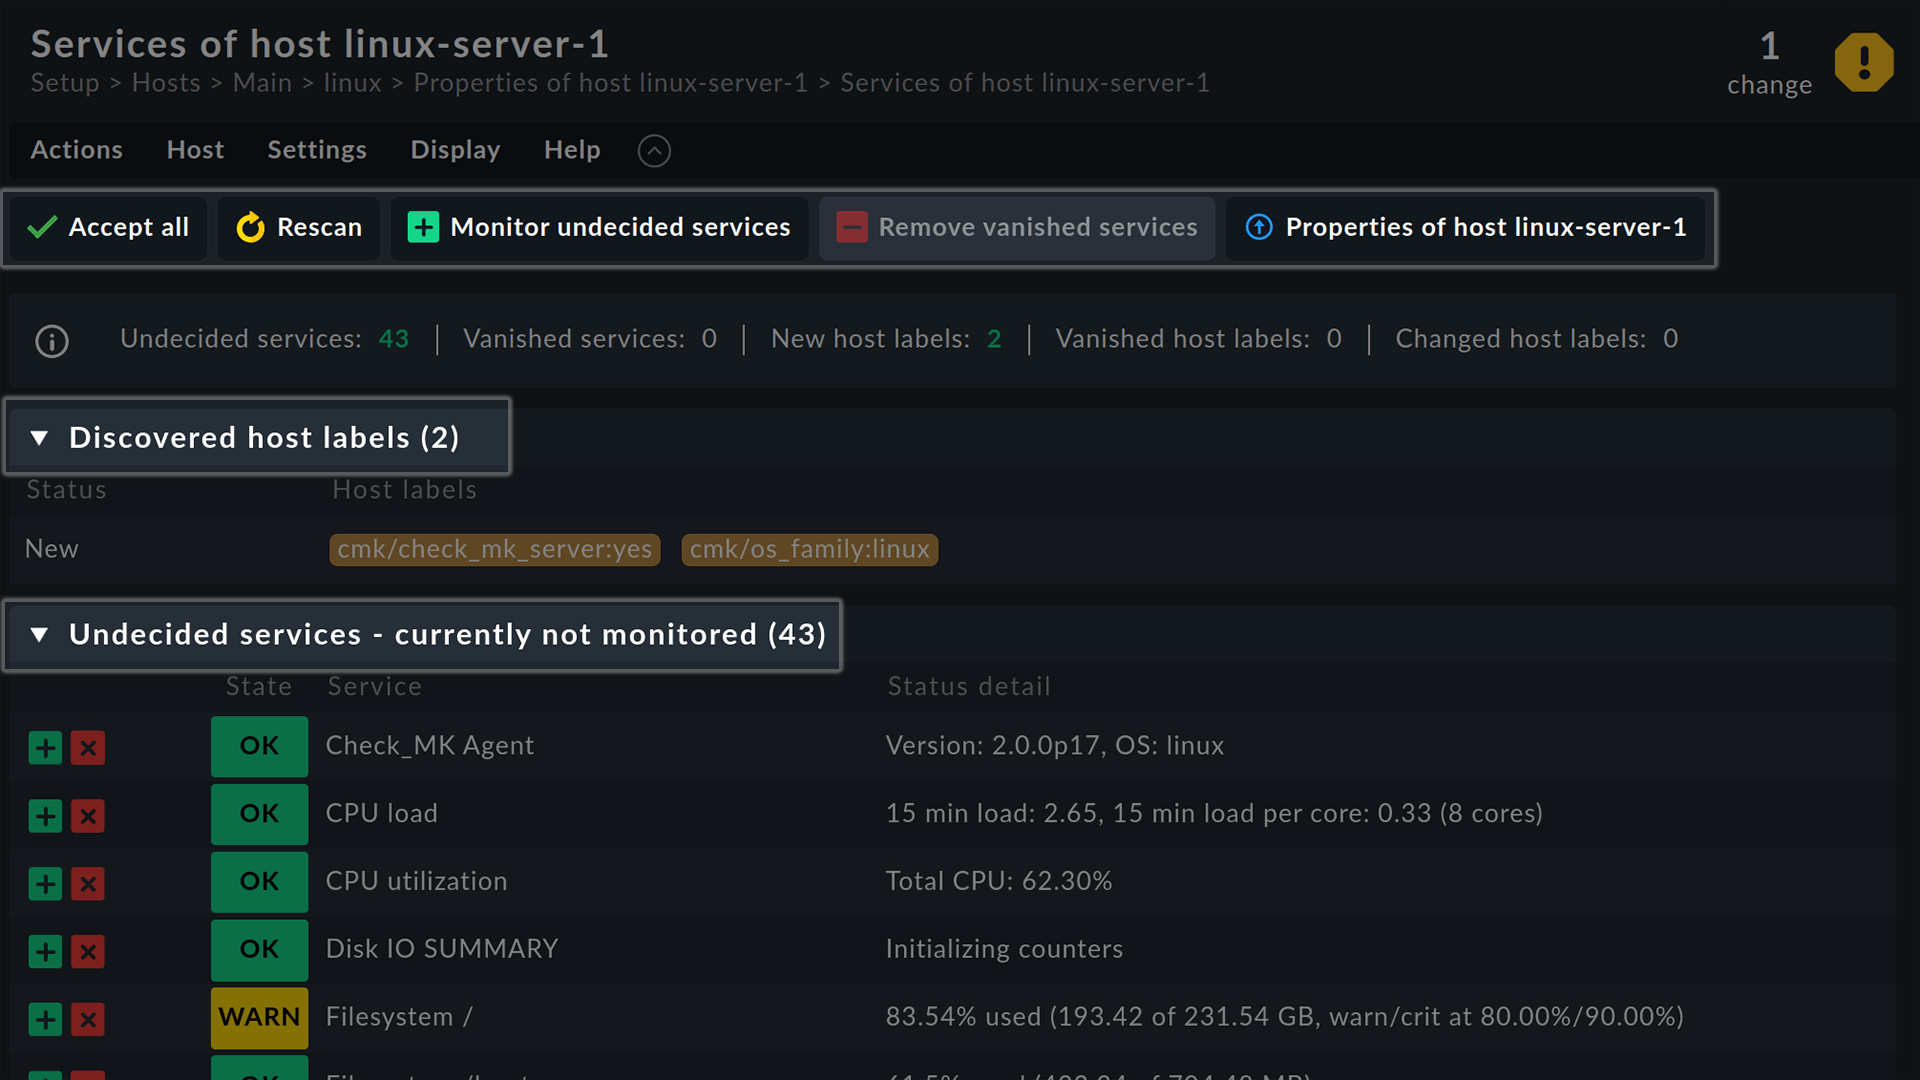Add Check_MK Agent service with plus icon
Viewport: 1920px width, 1080px height.
coord(45,747)
